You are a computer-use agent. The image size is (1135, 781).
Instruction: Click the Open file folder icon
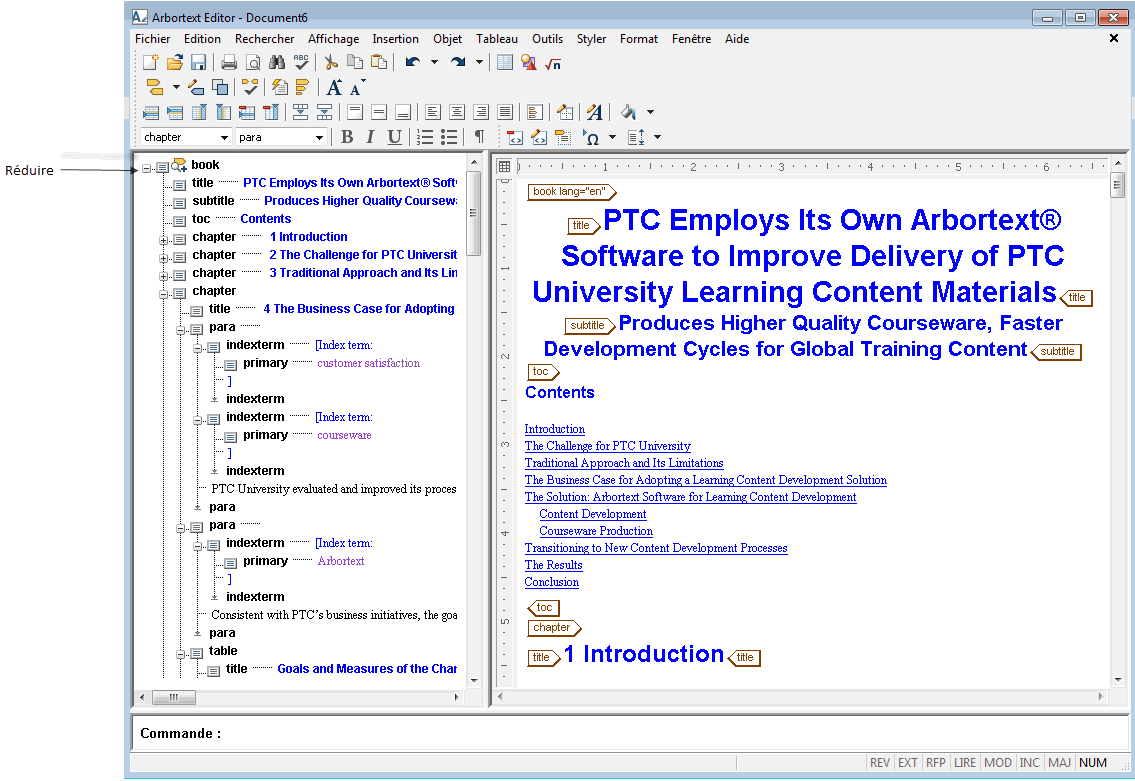point(174,63)
